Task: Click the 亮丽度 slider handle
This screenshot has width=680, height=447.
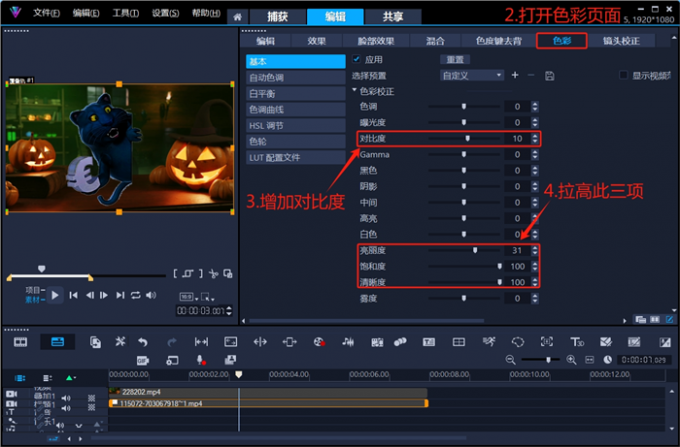Action: tap(475, 250)
